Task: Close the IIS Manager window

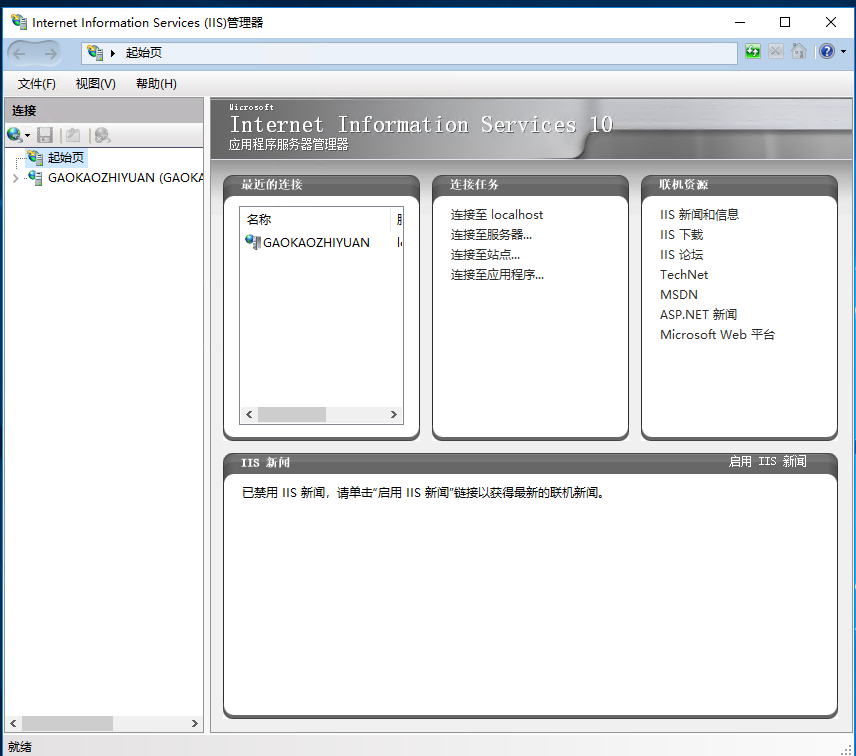Action: 831,22
